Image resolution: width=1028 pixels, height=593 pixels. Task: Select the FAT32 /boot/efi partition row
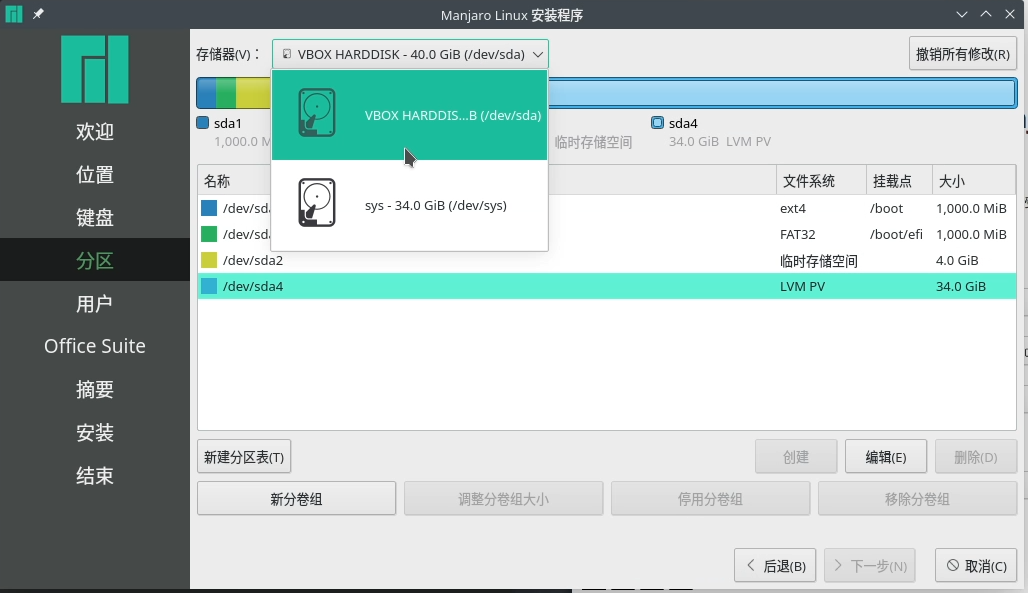click(x=607, y=234)
